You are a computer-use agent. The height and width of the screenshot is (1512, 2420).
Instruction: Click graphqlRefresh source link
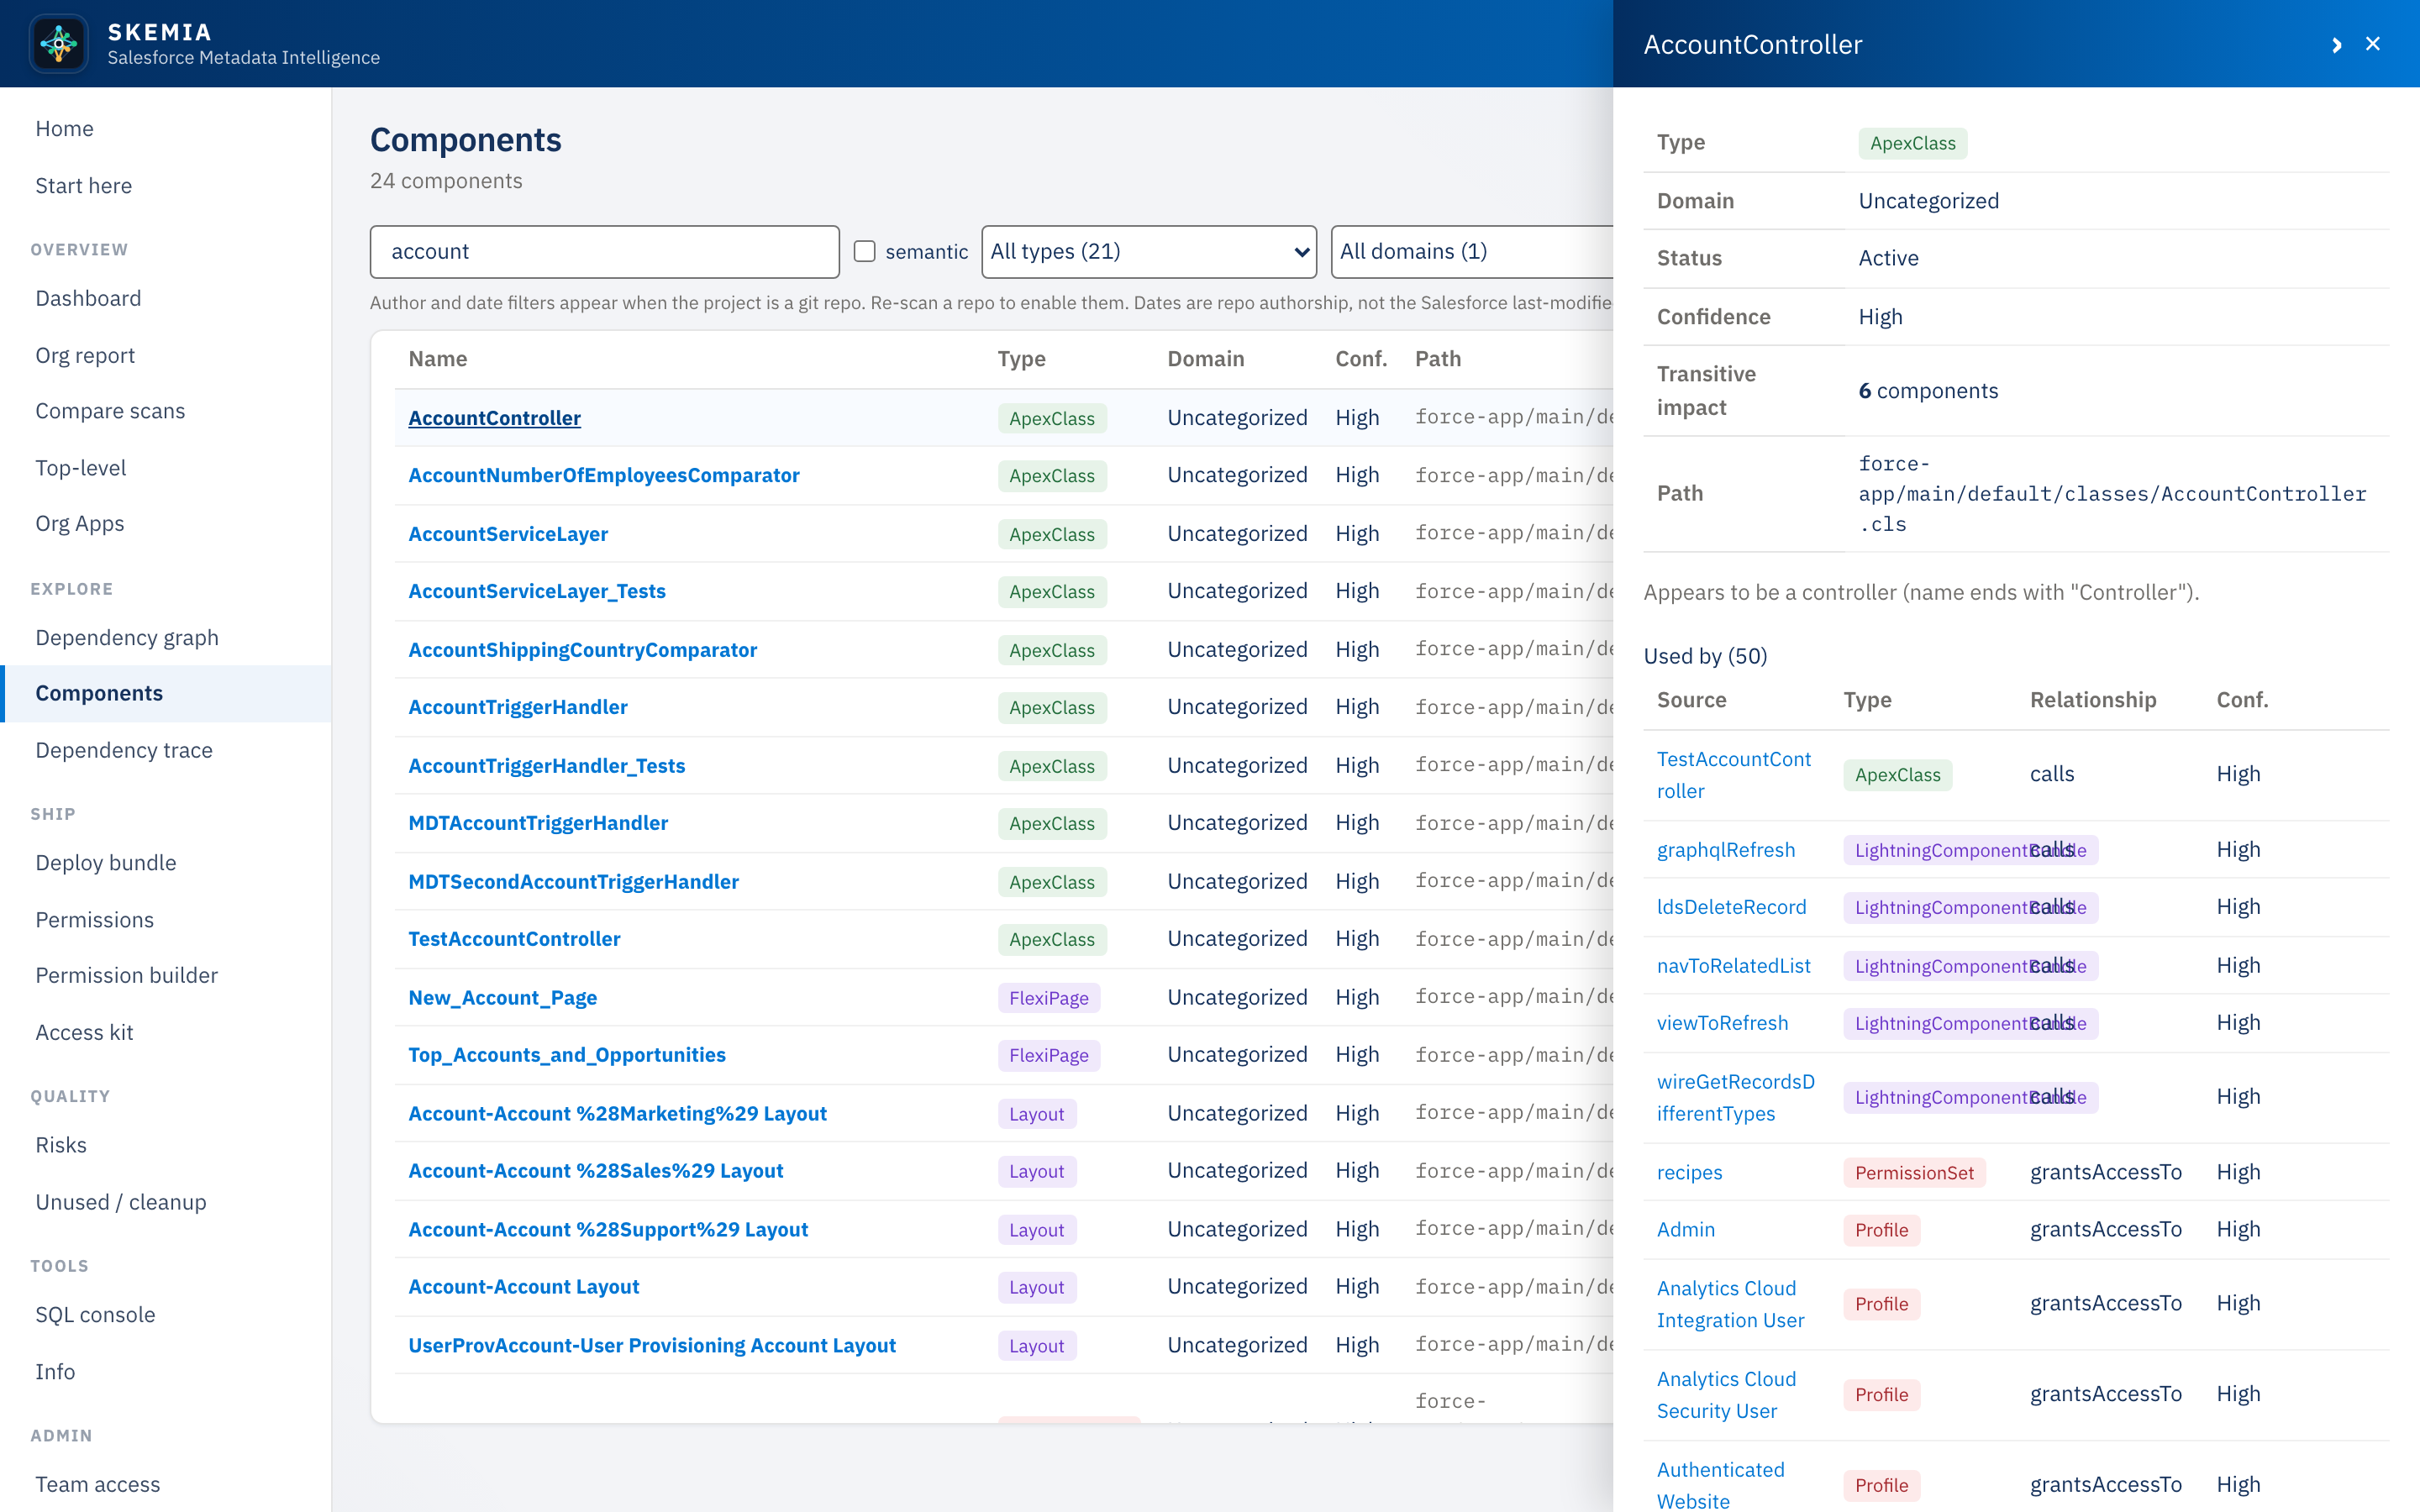pos(1725,850)
